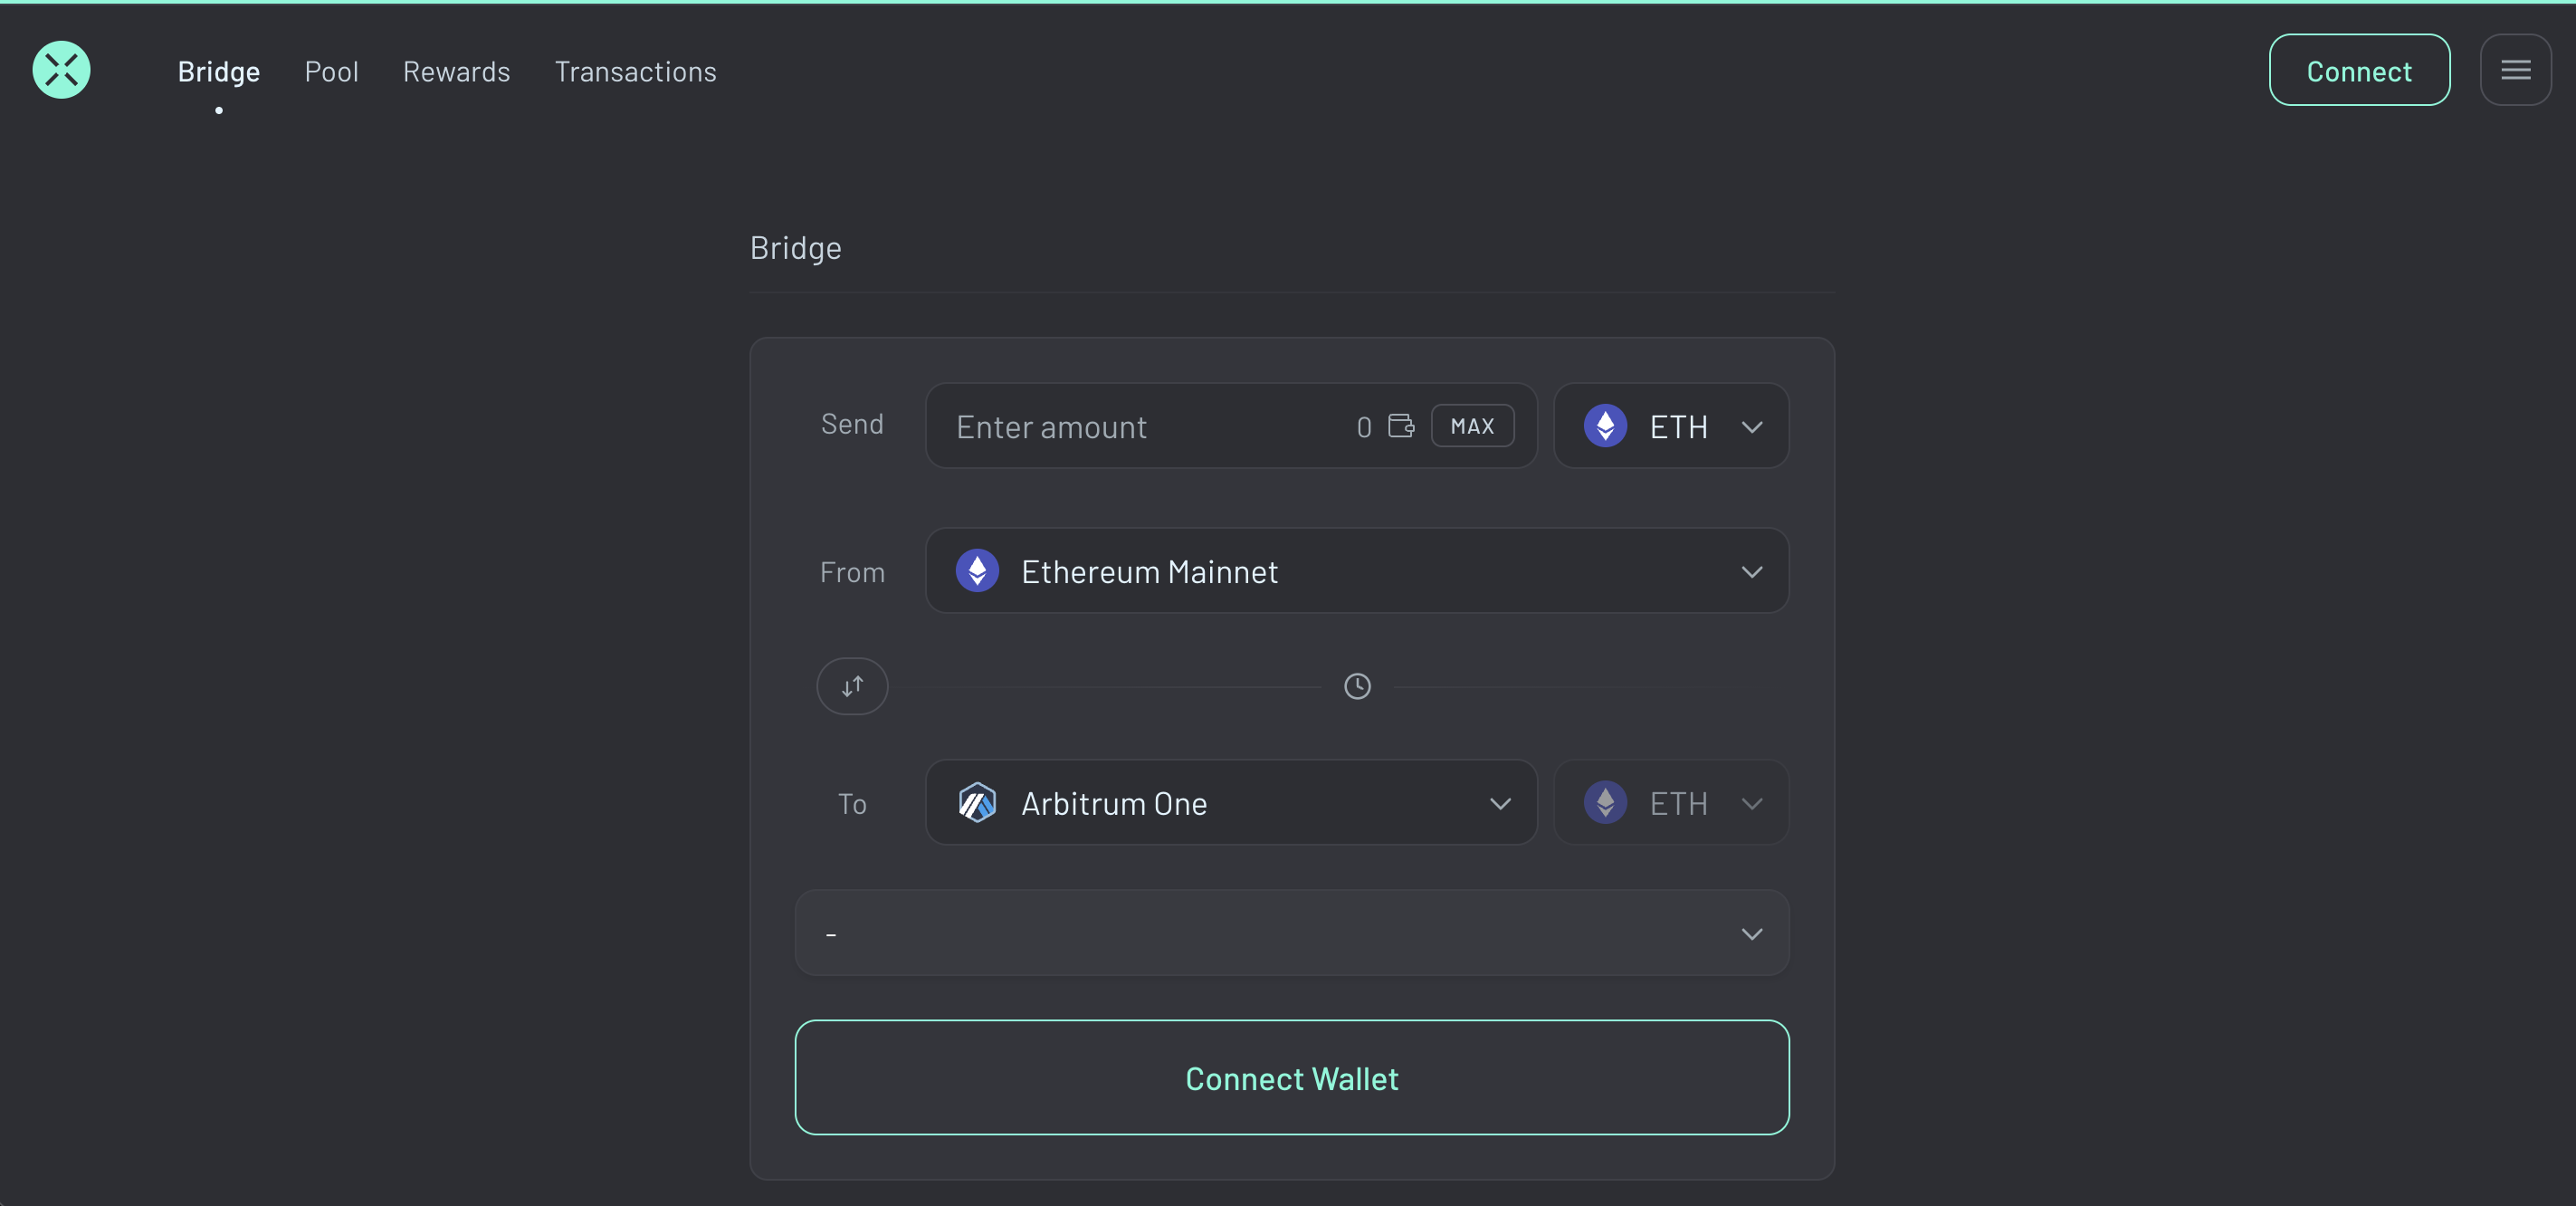Click the Across logo icon

61,70
